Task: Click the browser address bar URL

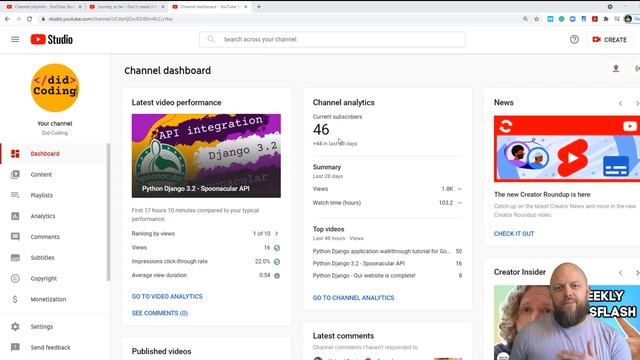Action: point(110,19)
